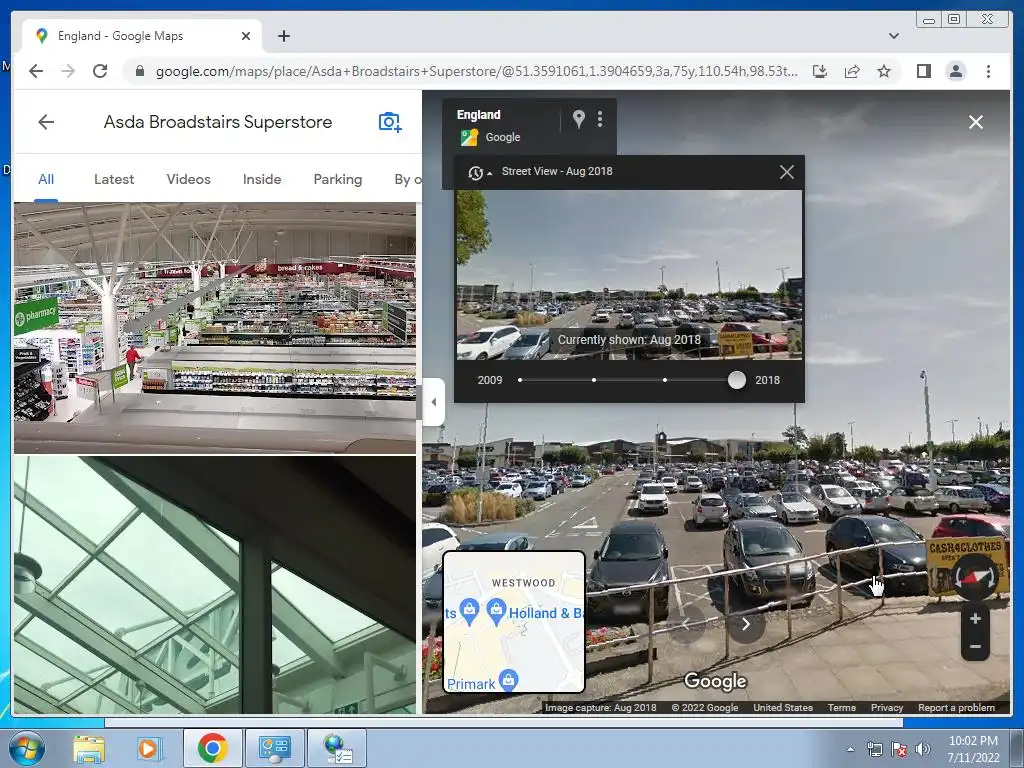
Task: Move back with the left navigation arrow
Action: [x=686, y=624]
